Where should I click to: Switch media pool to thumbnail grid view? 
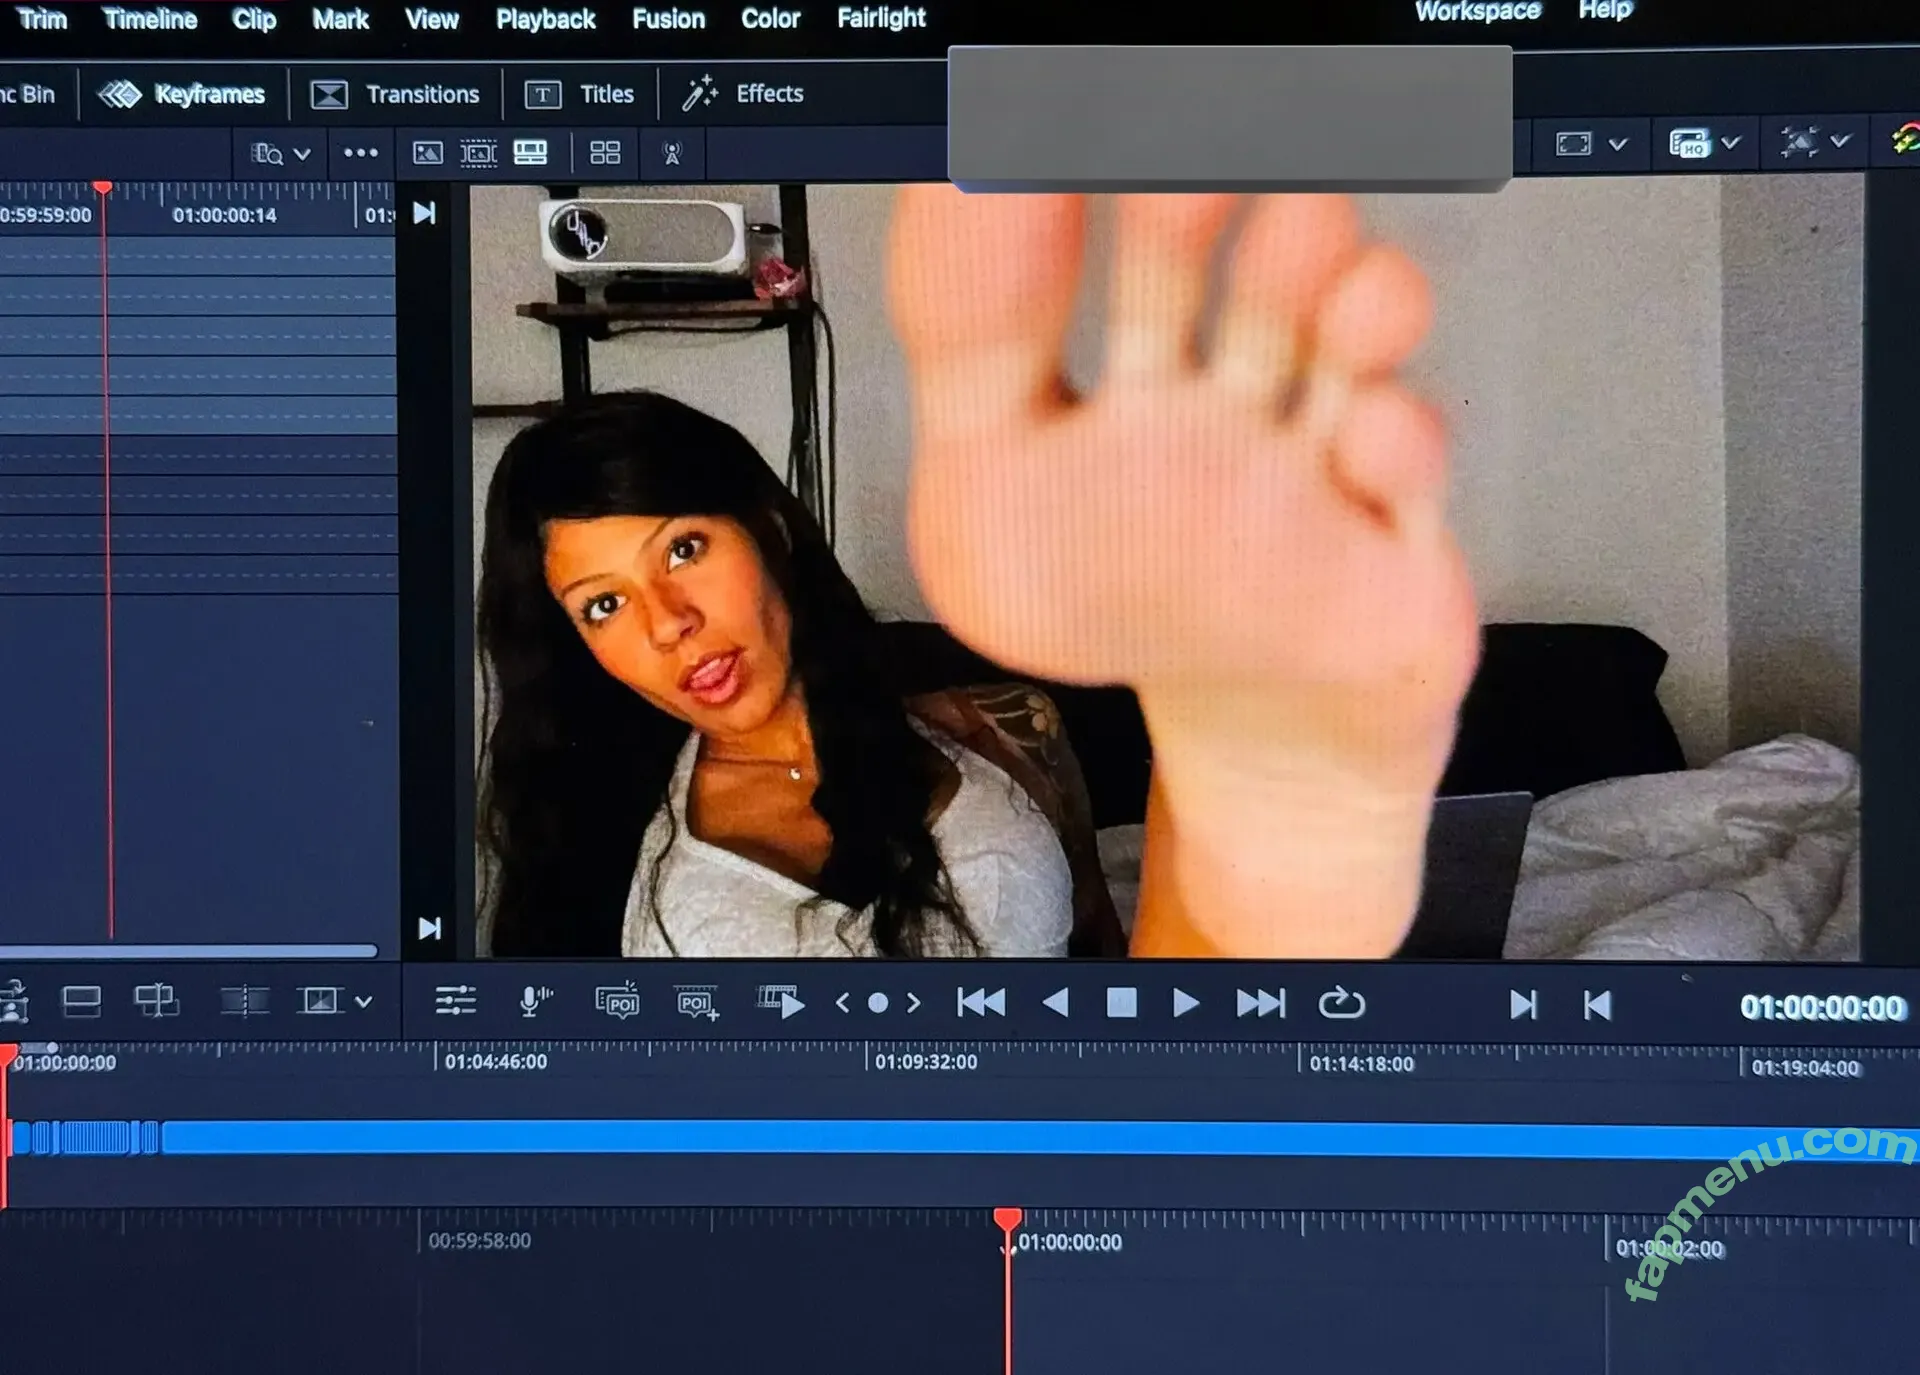click(605, 153)
